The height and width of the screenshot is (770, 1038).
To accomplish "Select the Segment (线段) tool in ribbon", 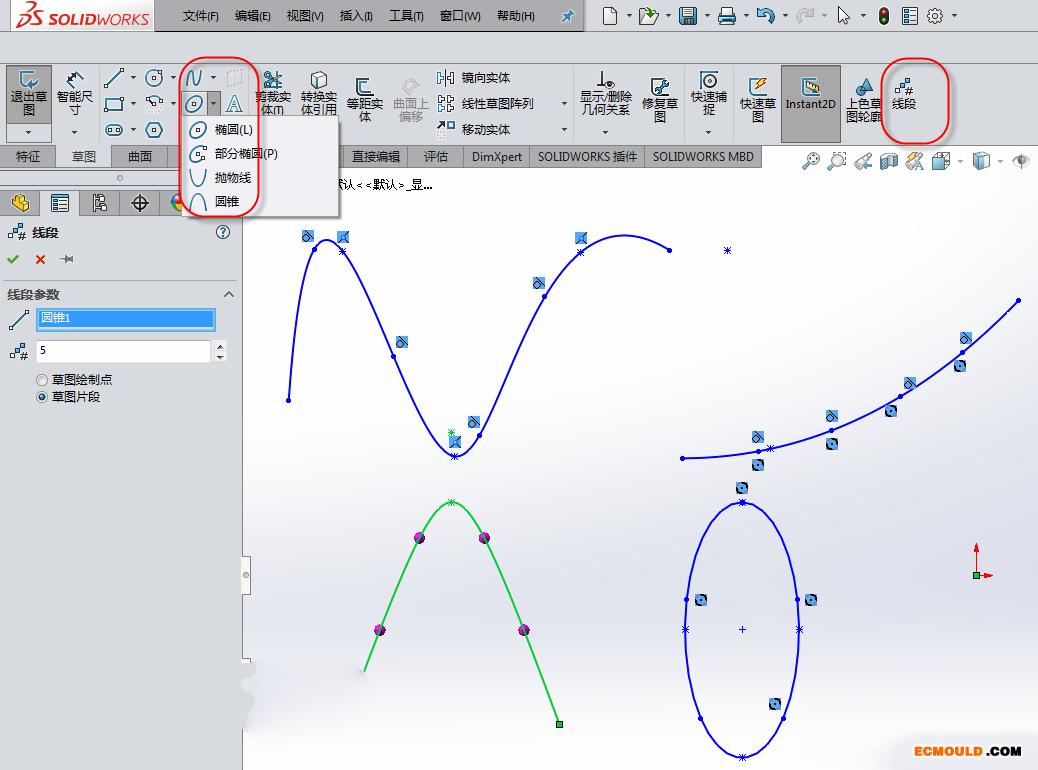I will (904, 94).
